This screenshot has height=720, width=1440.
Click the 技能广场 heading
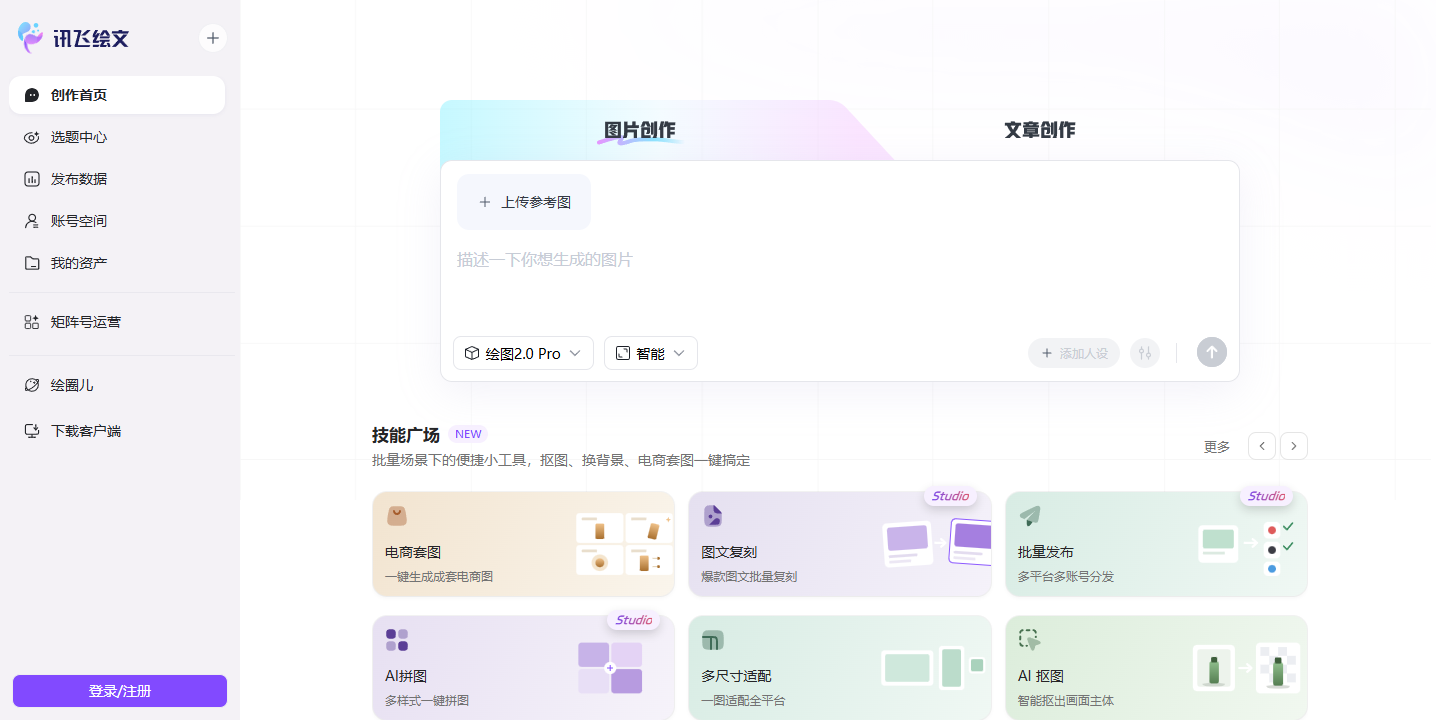[x=406, y=435]
